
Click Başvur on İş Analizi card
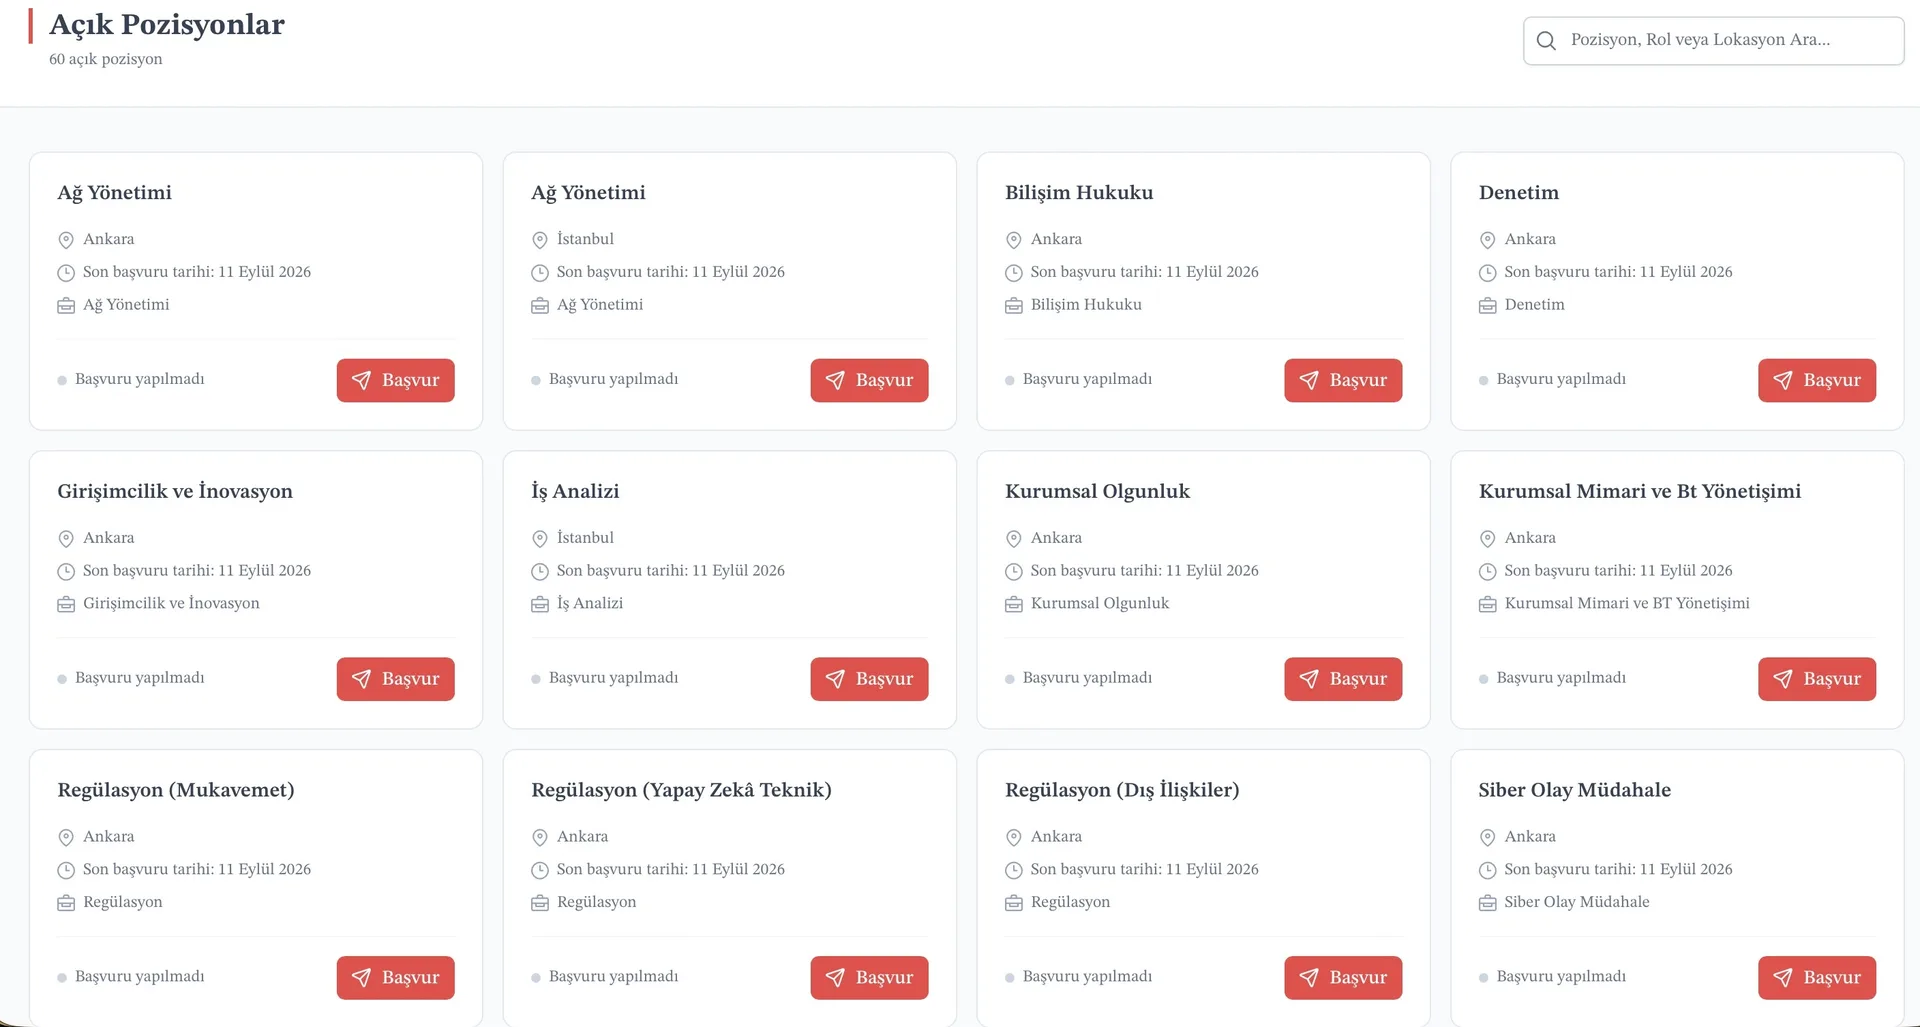[869, 679]
